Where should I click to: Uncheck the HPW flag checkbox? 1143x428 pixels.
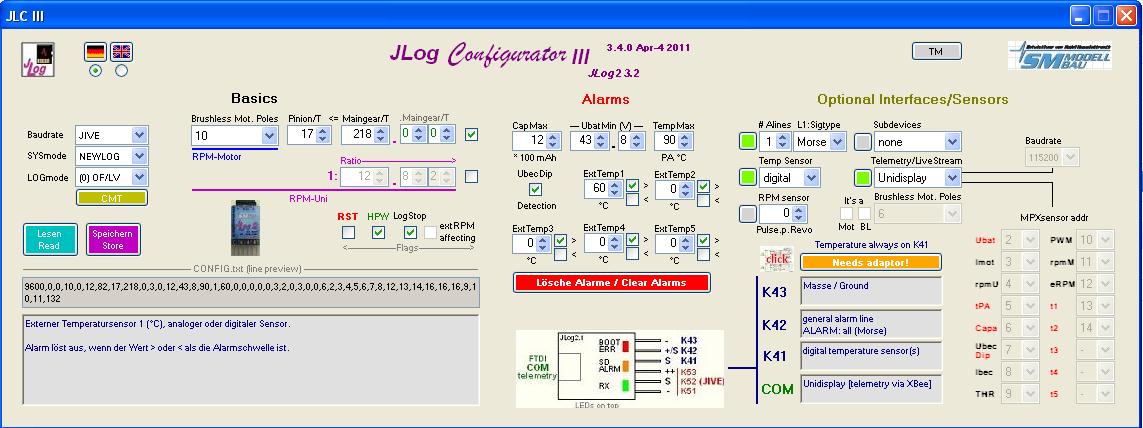coord(378,232)
